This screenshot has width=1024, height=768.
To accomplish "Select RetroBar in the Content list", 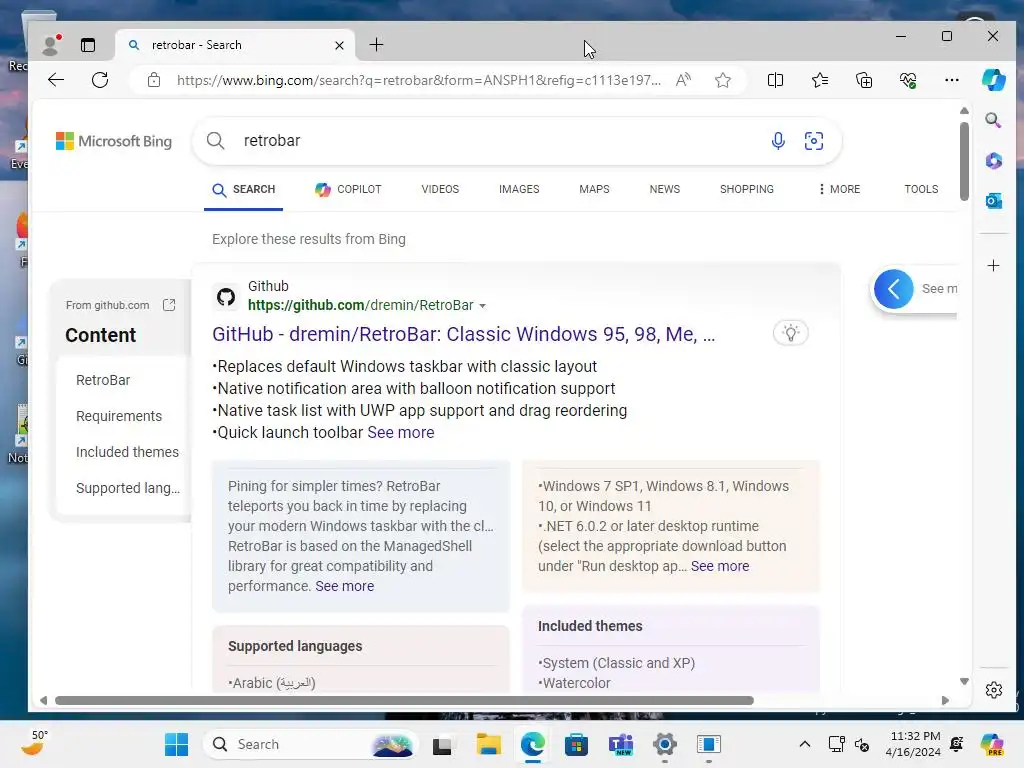I will pos(103,380).
